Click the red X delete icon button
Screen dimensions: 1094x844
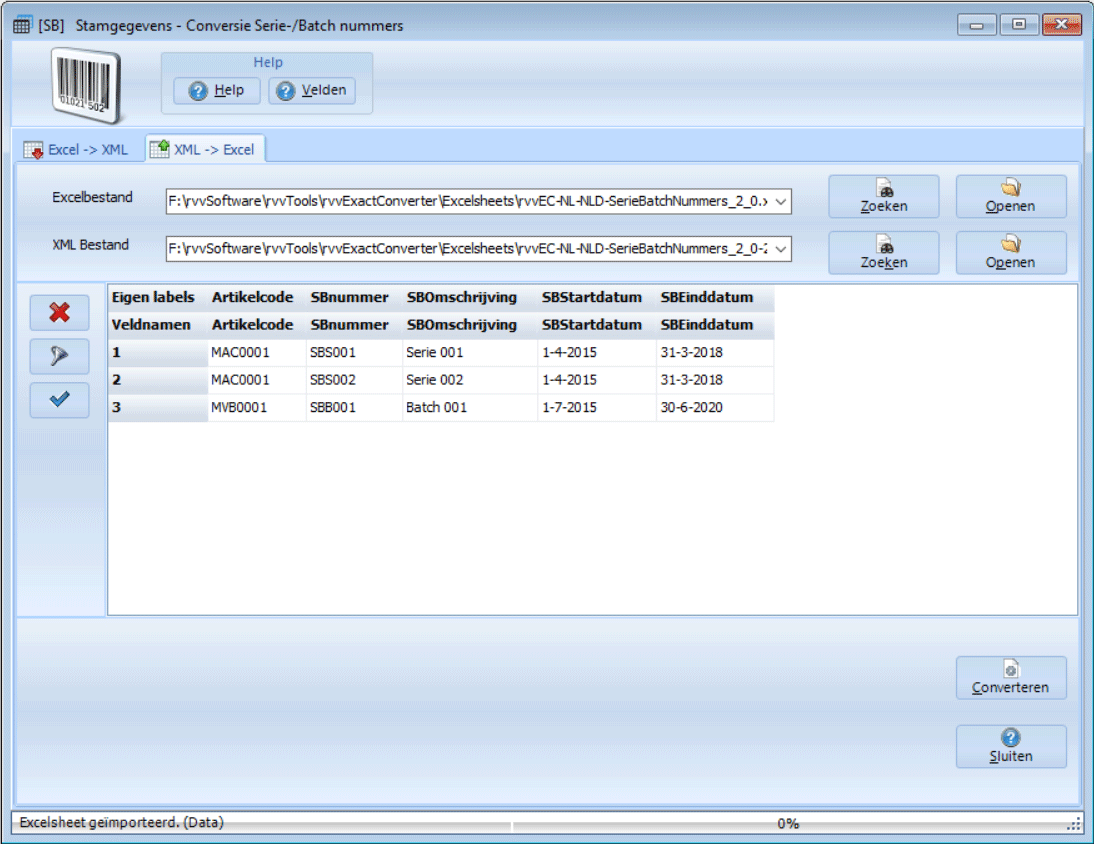(x=59, y=312)
